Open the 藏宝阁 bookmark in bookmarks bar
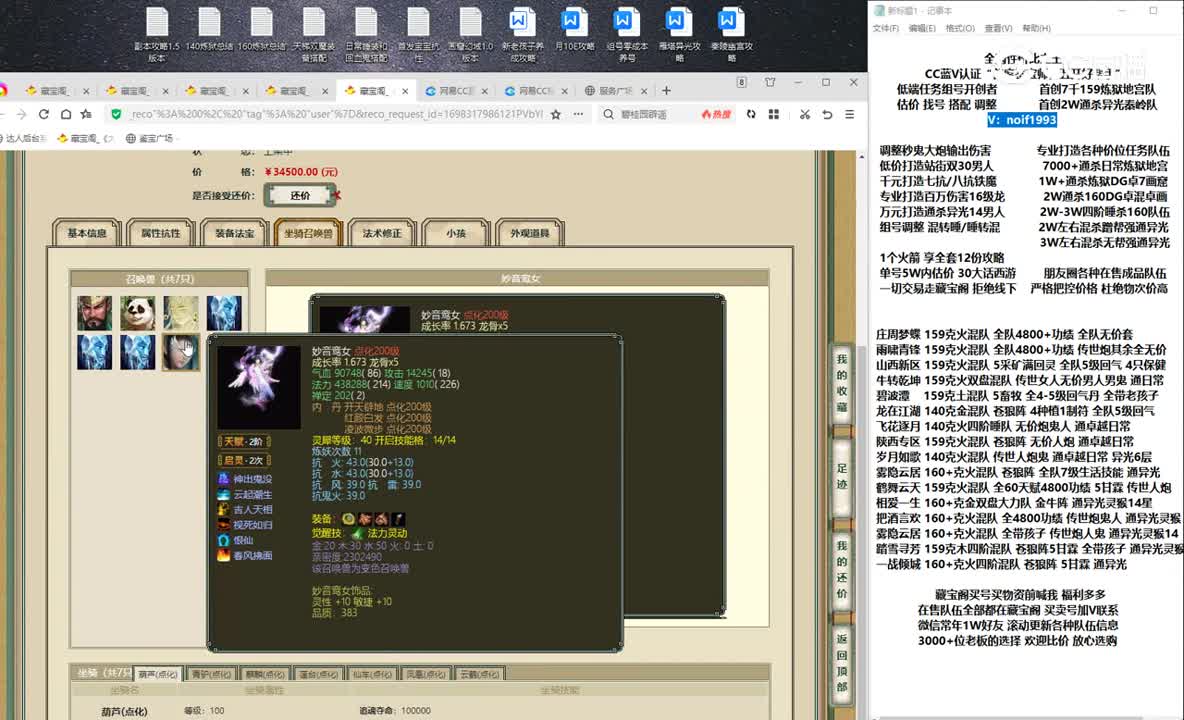1184x720 pixels. (85, 138)
